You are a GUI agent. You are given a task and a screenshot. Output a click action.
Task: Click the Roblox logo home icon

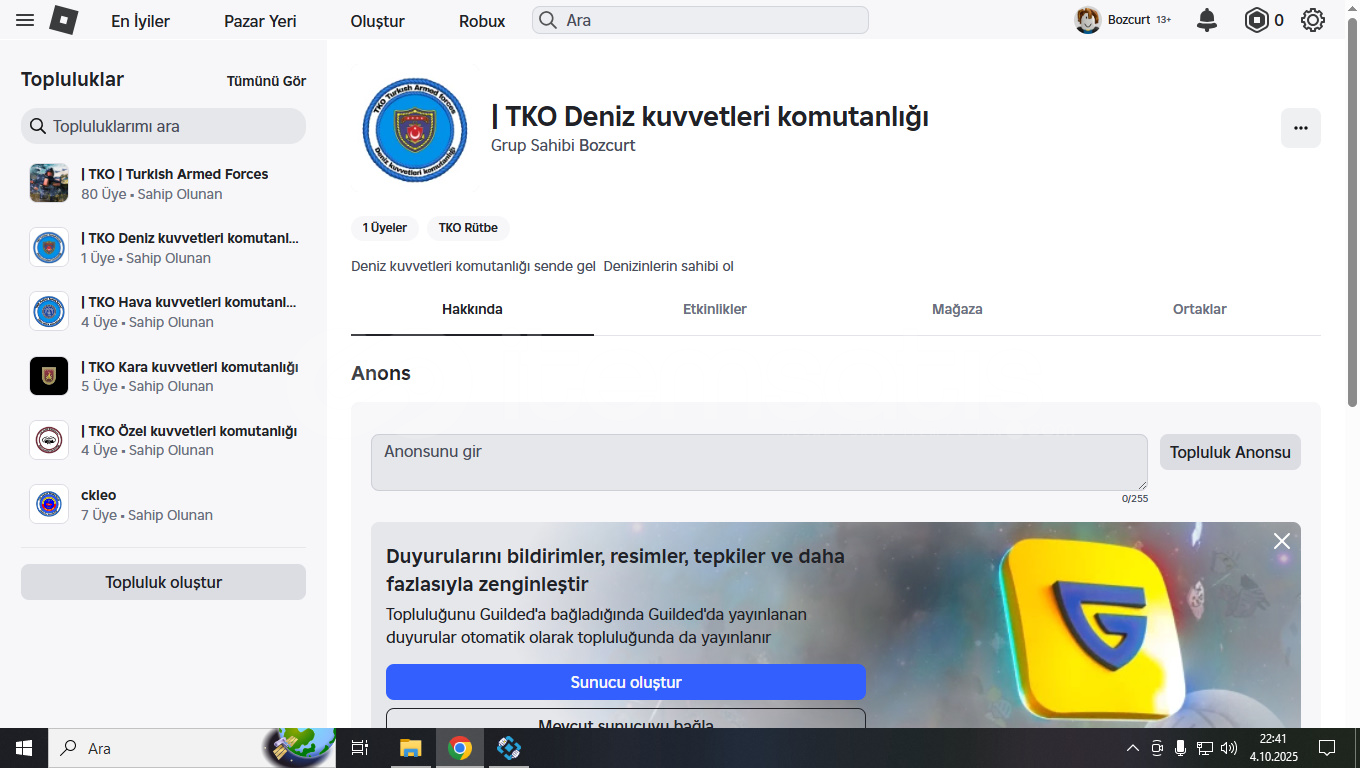click(x=64, y=20)
